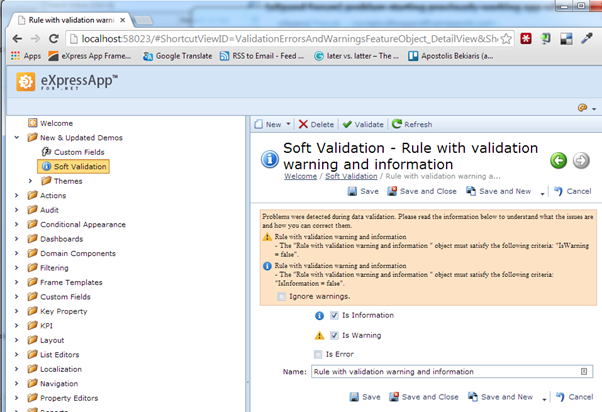This screenshot has width=602, height=412.
Task: Open a new browser tab
Action: coord(143,20)
